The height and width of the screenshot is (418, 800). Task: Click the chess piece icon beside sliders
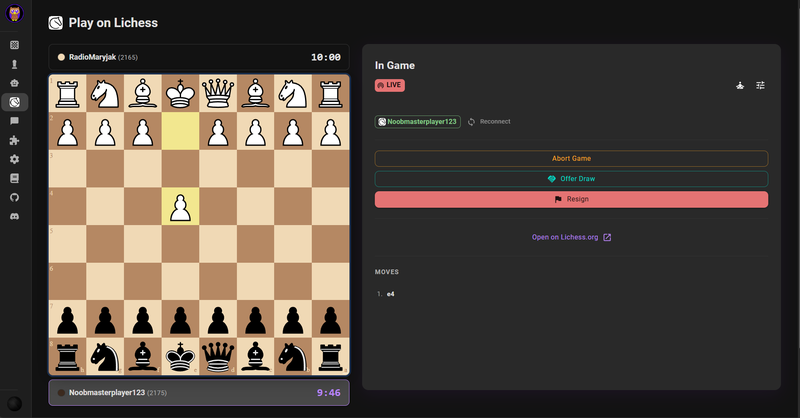click(x=740, y=85)
